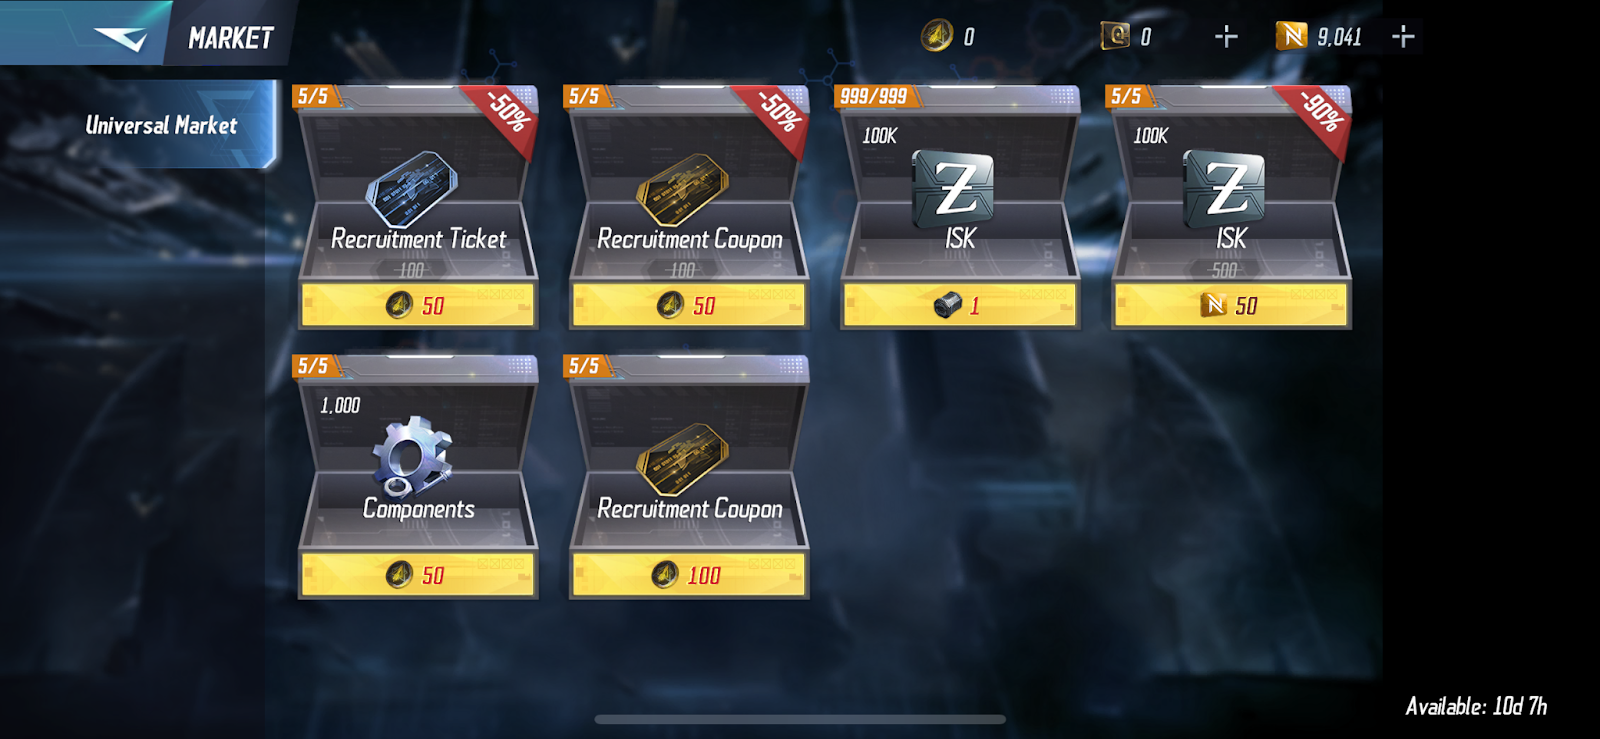Click the ISK icon with -90% discount

point(1224,187)
